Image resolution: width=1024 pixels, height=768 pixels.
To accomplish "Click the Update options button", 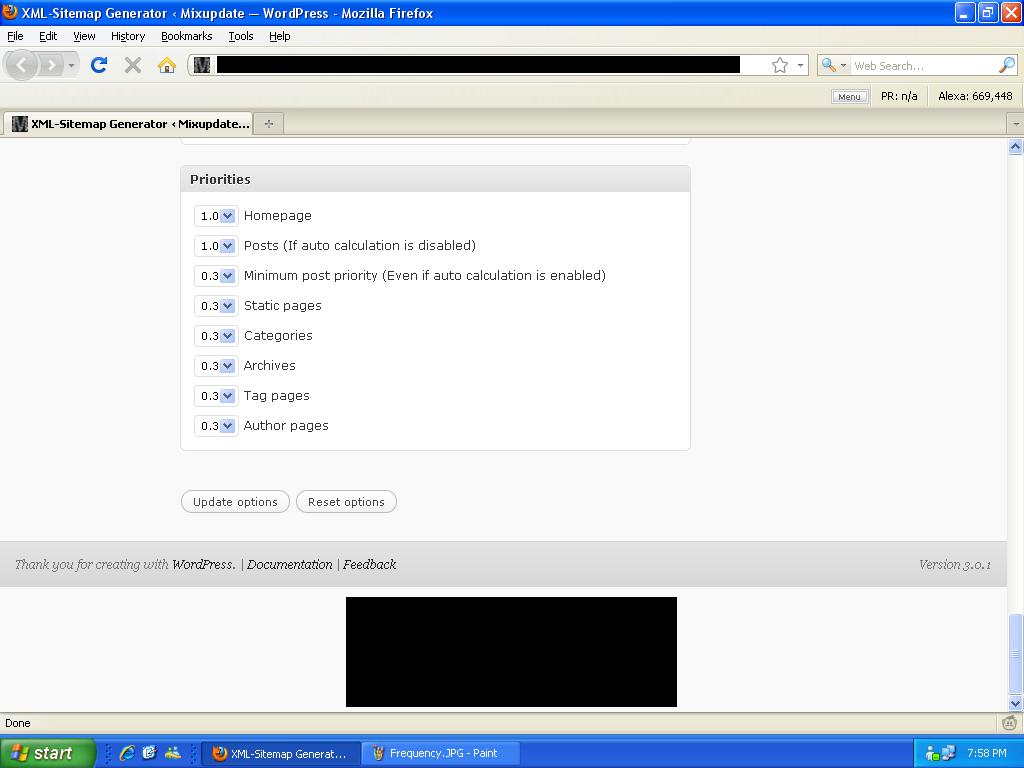I will (235, 502).
